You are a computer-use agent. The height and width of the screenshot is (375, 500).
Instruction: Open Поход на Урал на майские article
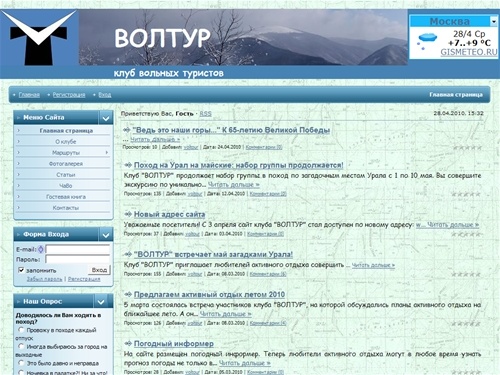pyautogui.click(x=239, y=165)
